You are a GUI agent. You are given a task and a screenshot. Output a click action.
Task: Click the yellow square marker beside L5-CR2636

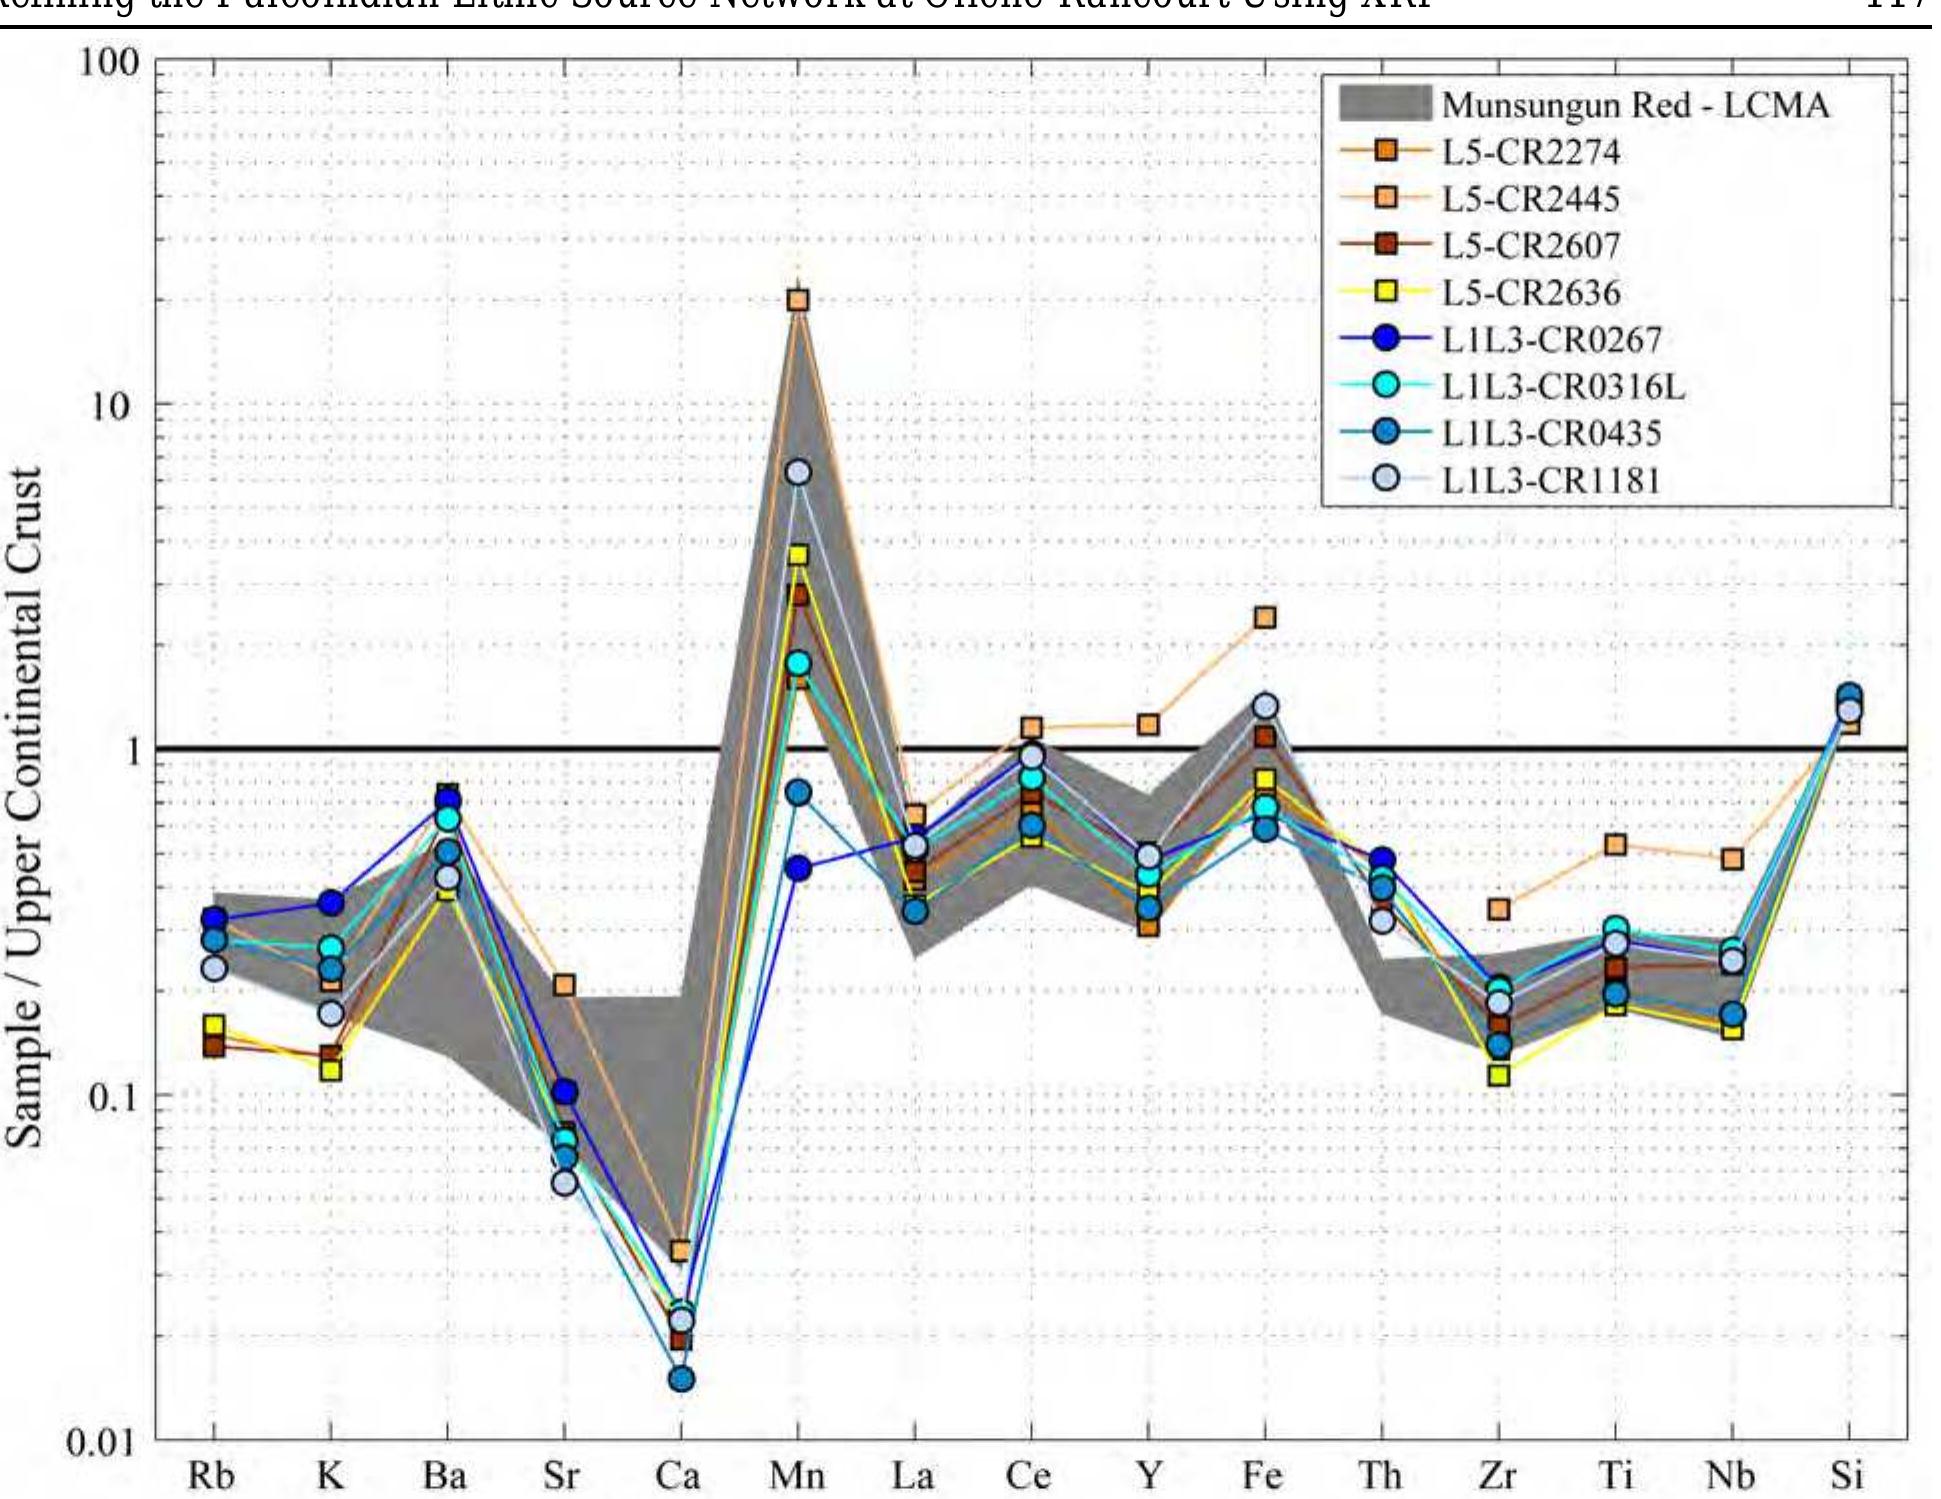1386,292
